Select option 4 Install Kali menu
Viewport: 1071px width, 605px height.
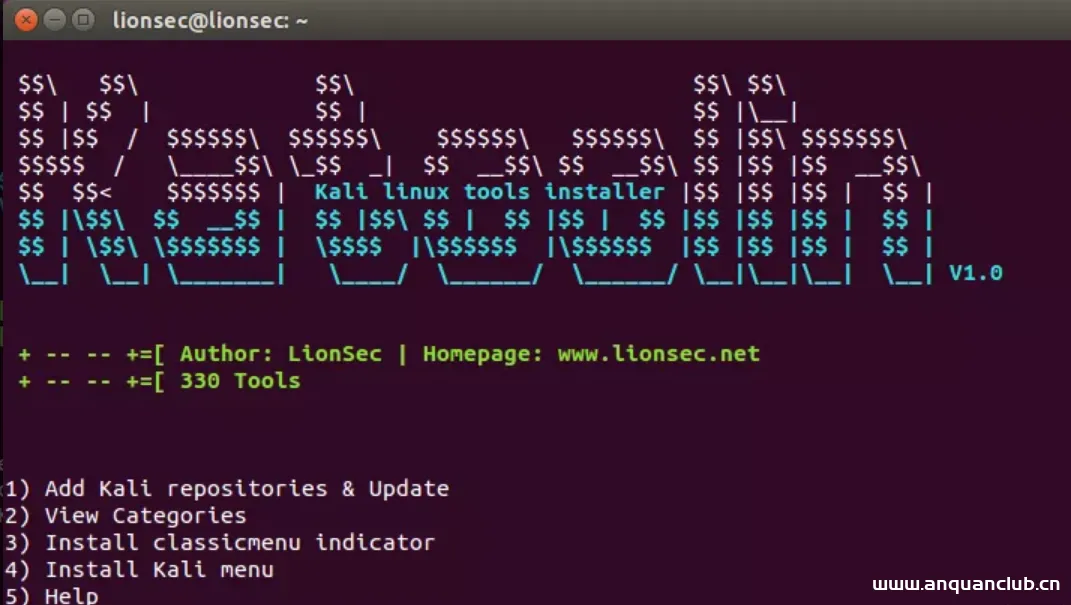coord(135,569)
